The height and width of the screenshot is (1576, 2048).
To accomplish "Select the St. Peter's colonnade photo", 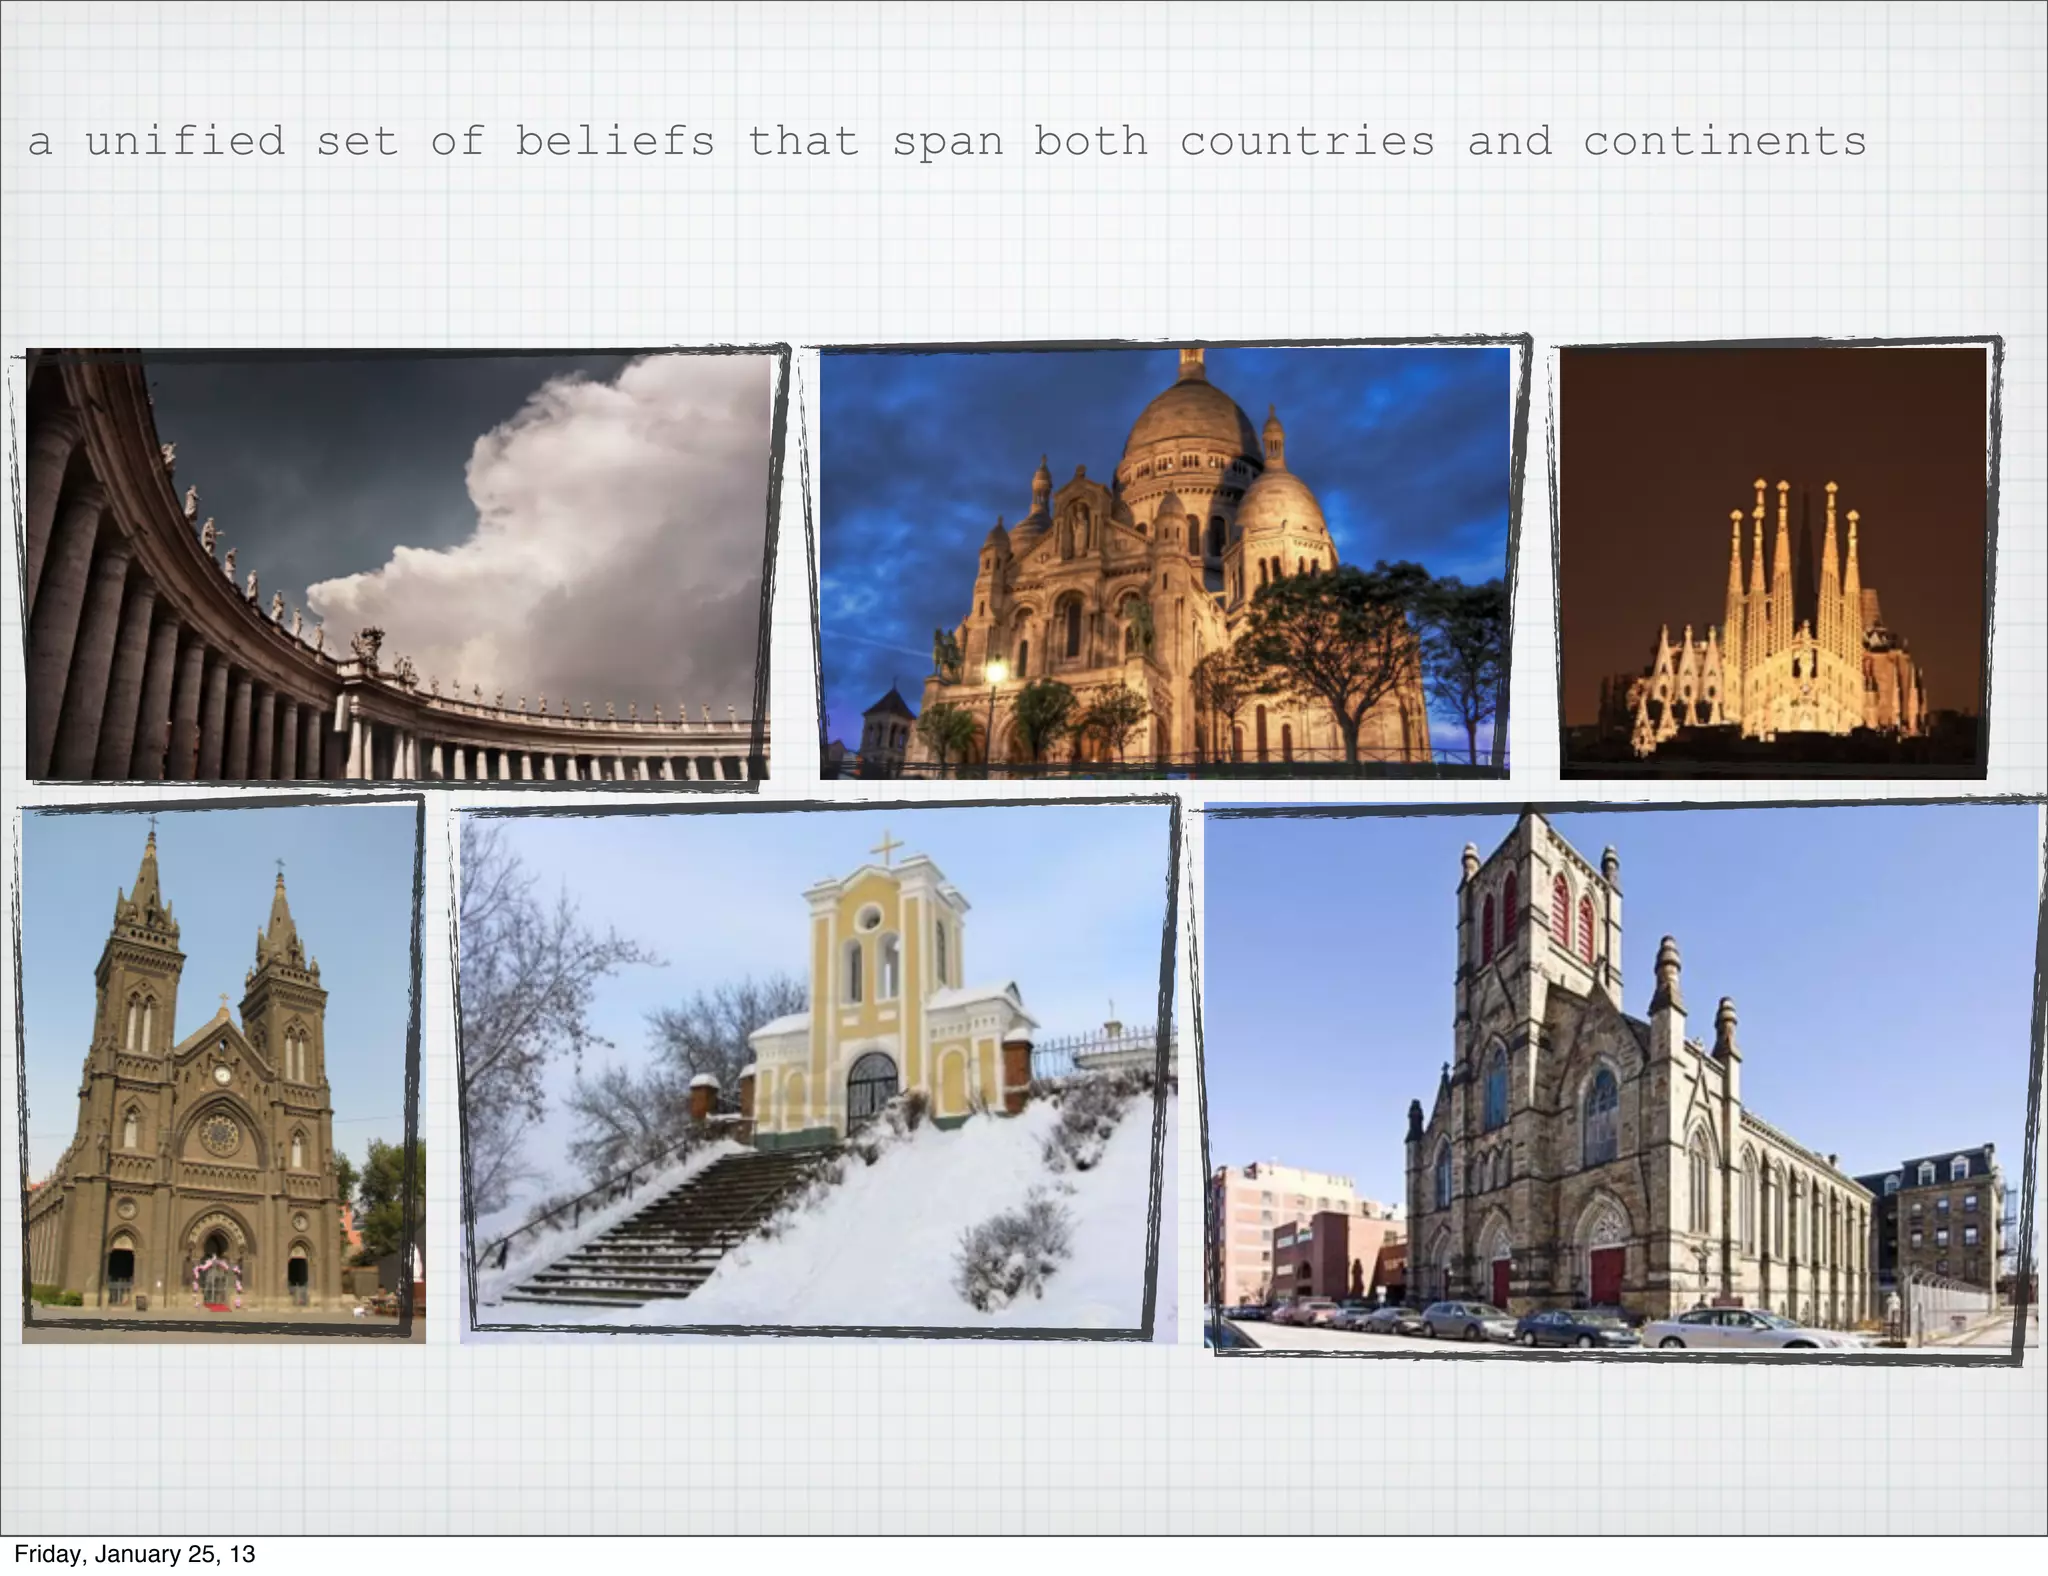I will click(x=398, y=564).
